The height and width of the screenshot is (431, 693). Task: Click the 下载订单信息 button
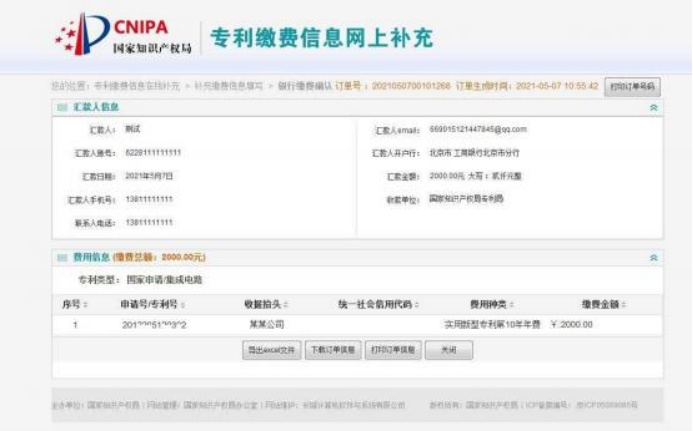tap(334, 350)
